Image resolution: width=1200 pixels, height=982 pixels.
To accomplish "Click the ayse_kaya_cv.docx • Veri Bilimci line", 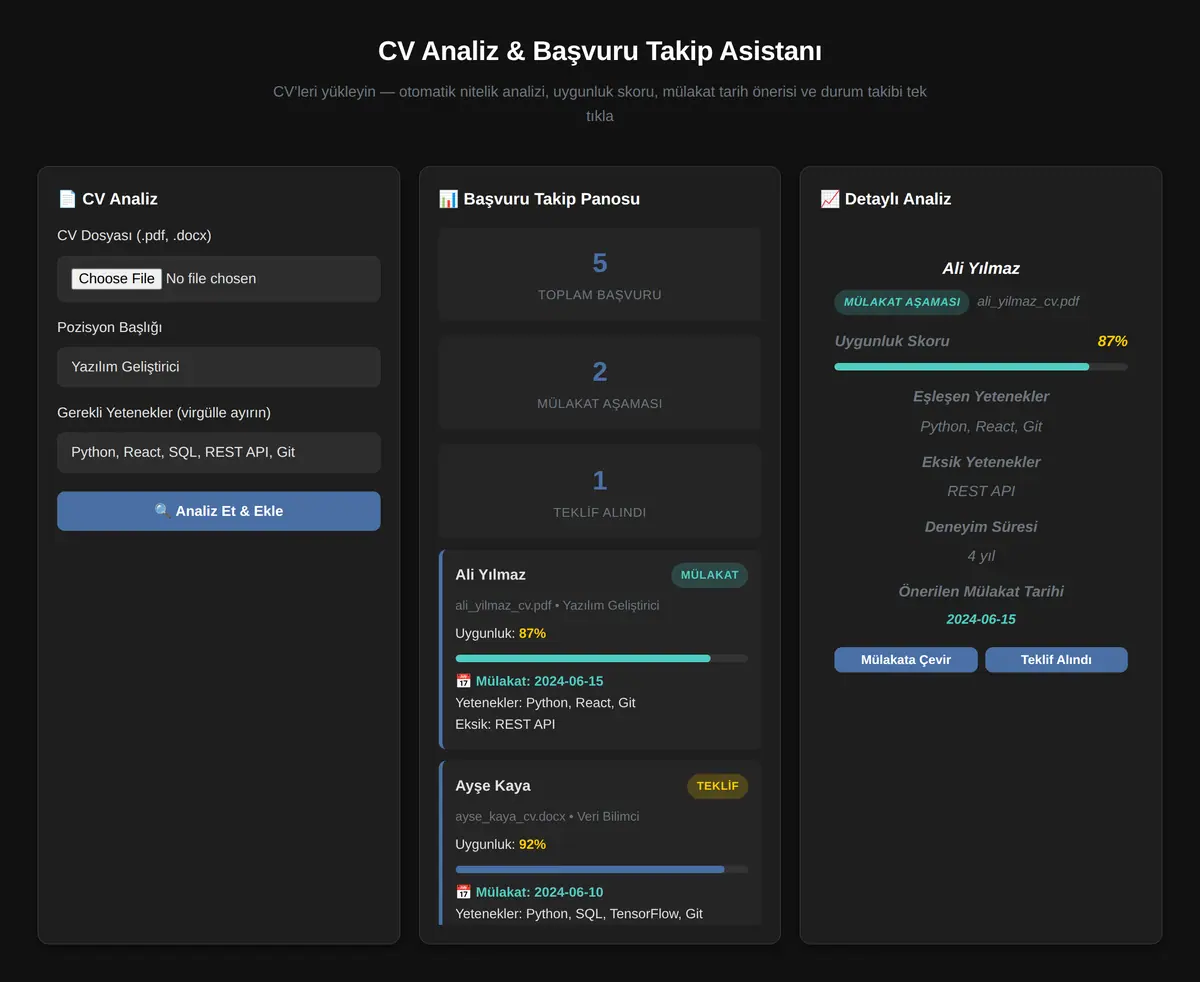I will pos(547,816).
